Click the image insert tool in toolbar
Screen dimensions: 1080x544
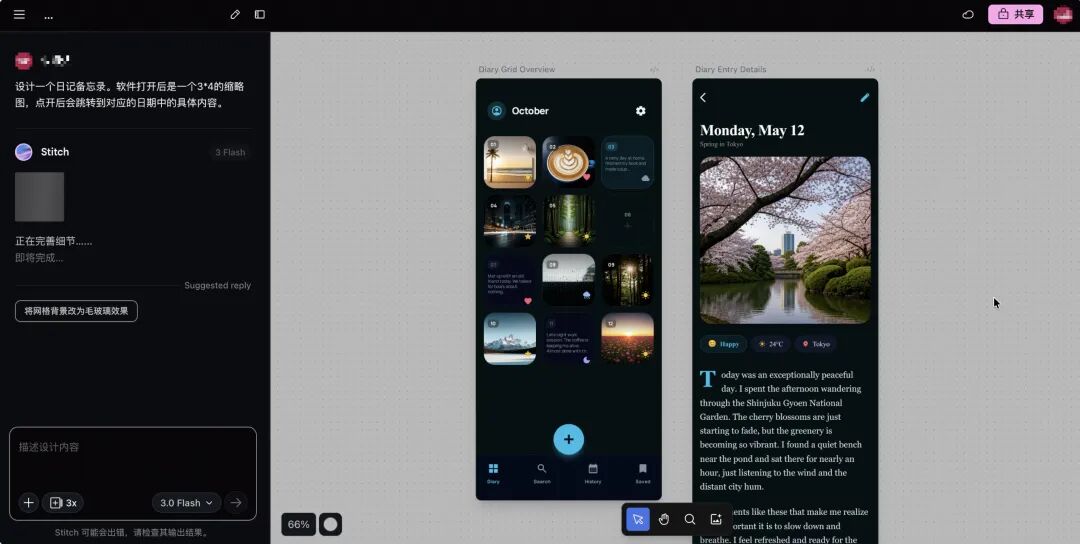pyautogui.click(x=716, y=519)
